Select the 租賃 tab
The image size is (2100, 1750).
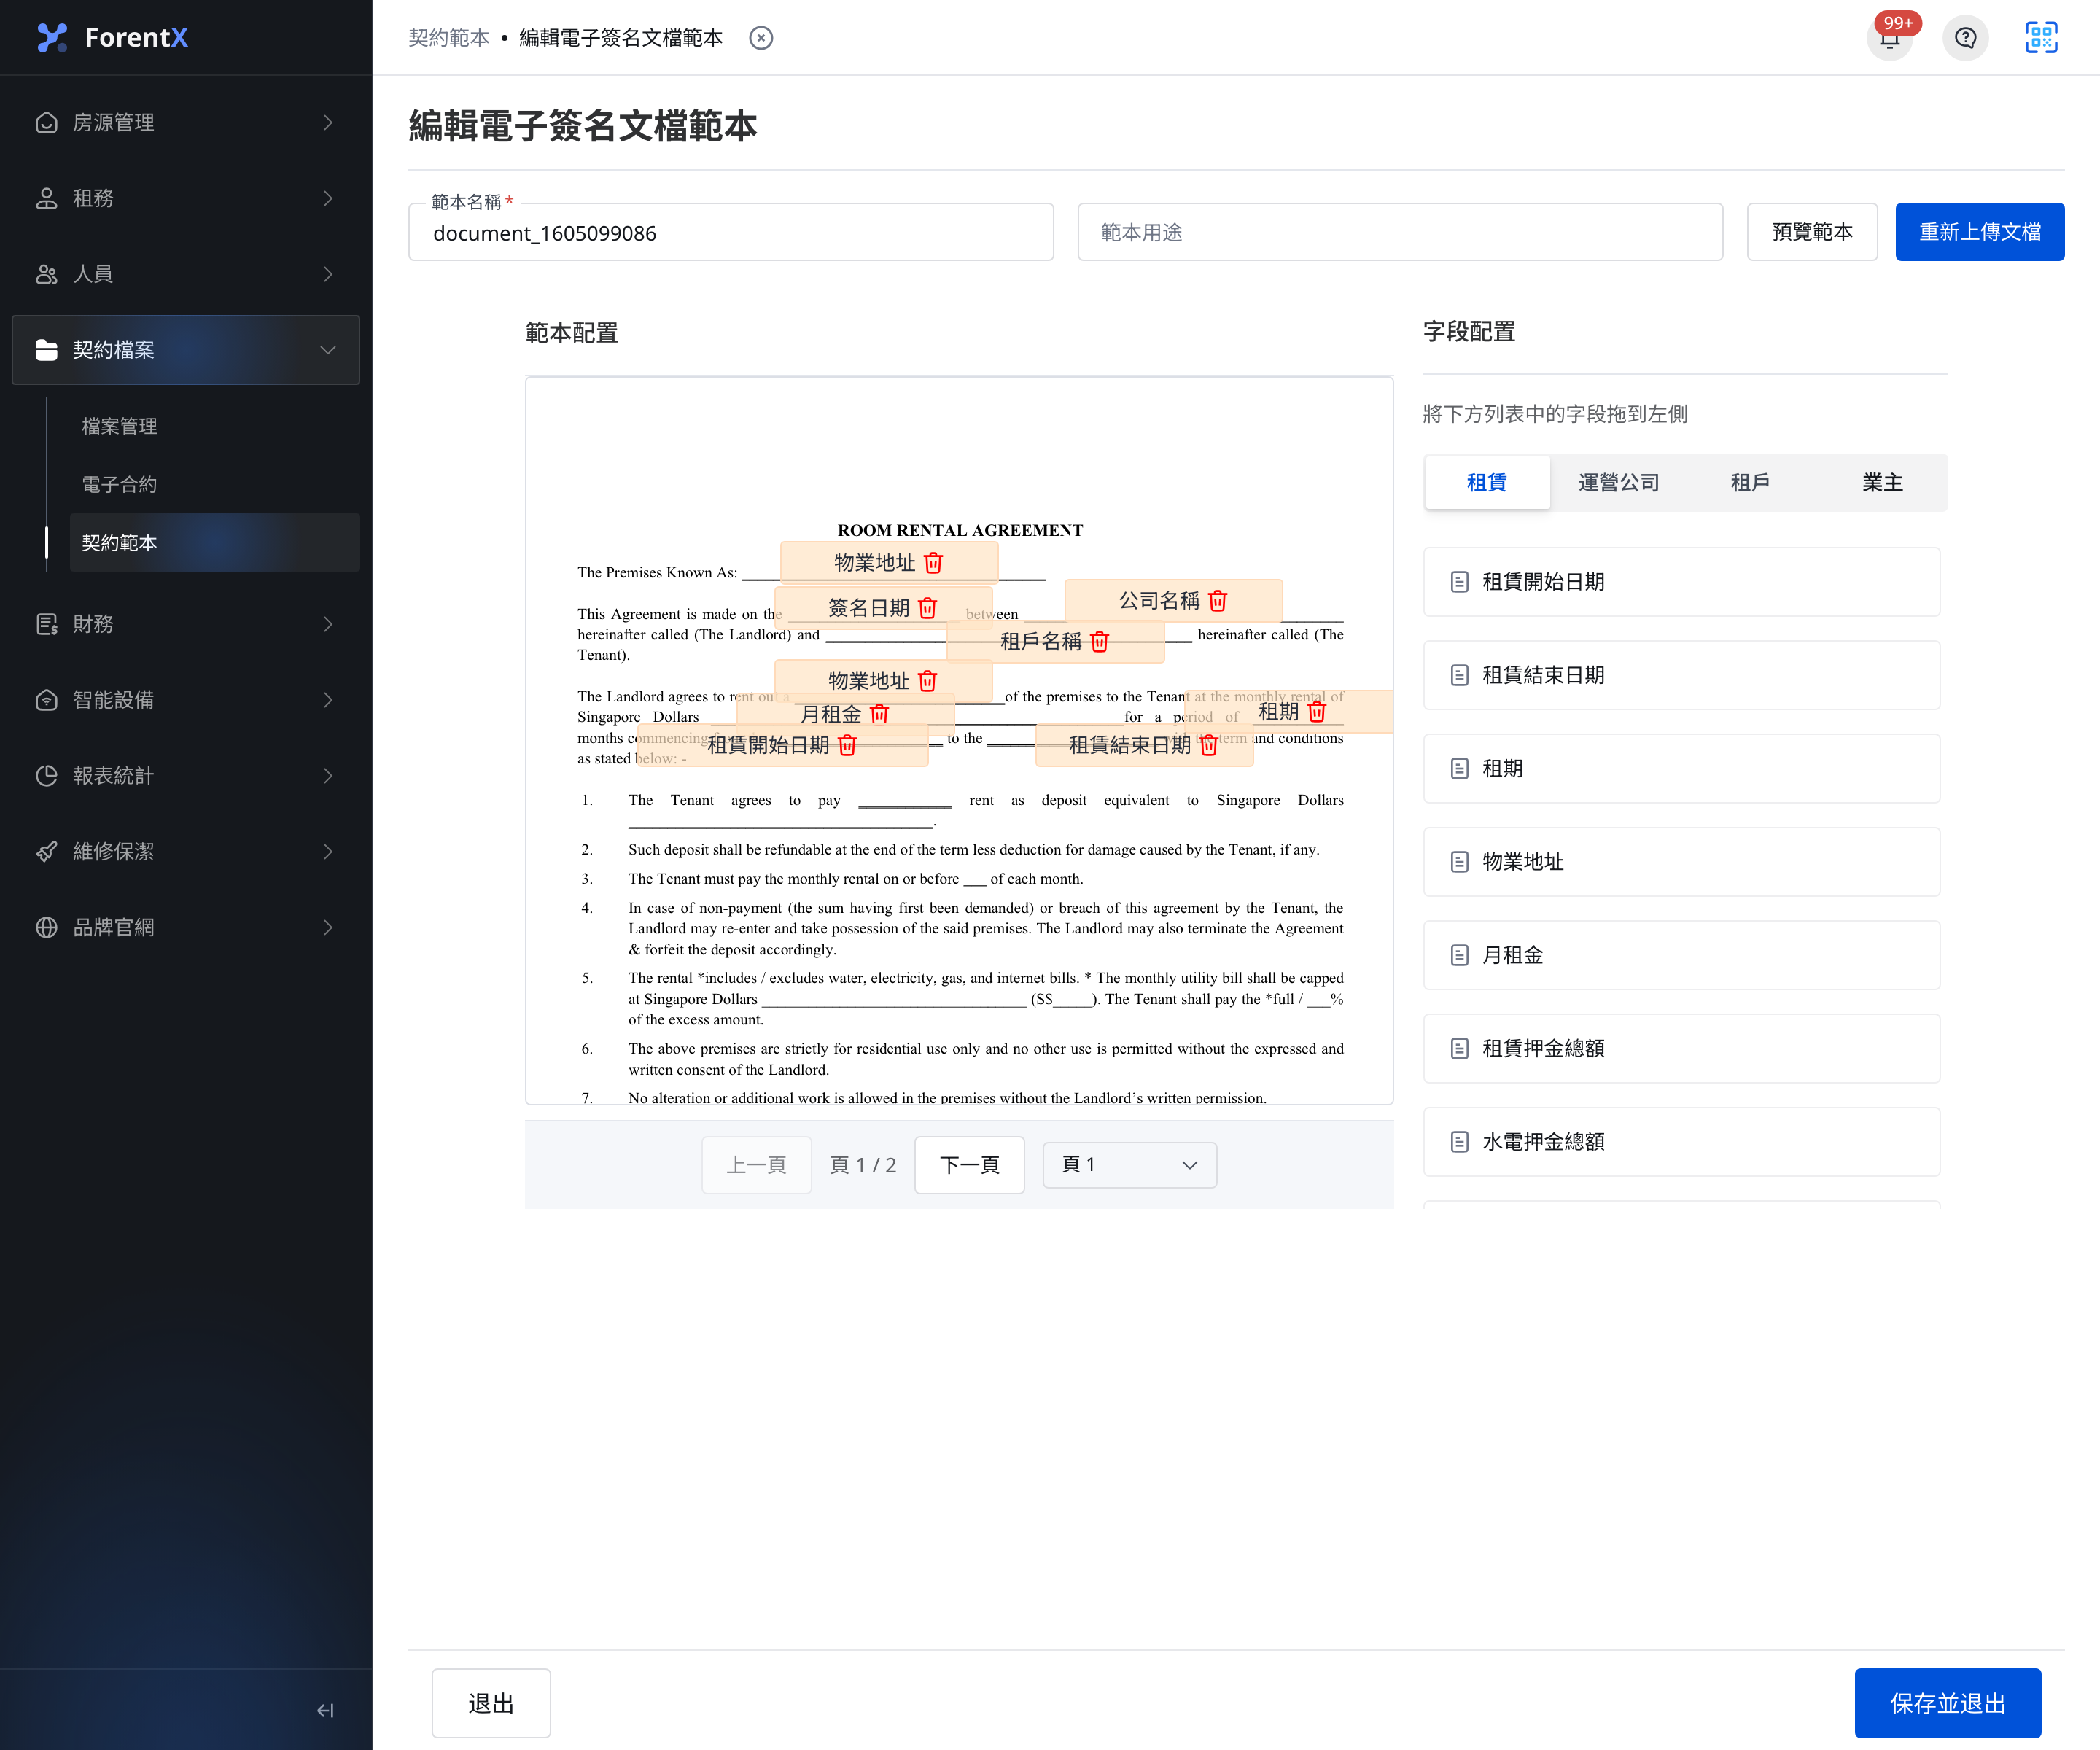coord(1487,483)
